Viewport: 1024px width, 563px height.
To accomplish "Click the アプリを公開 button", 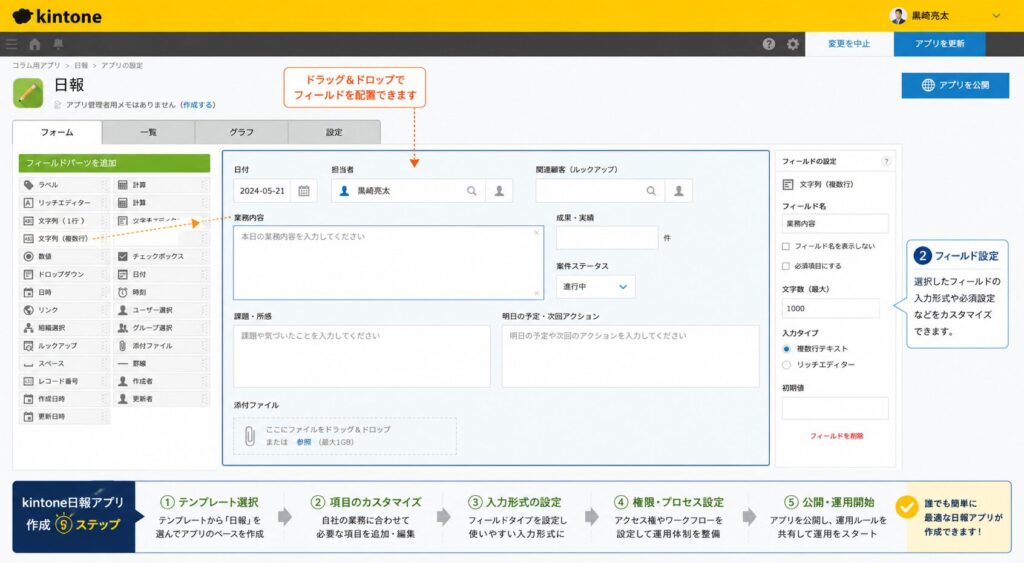I will point(955,86).
